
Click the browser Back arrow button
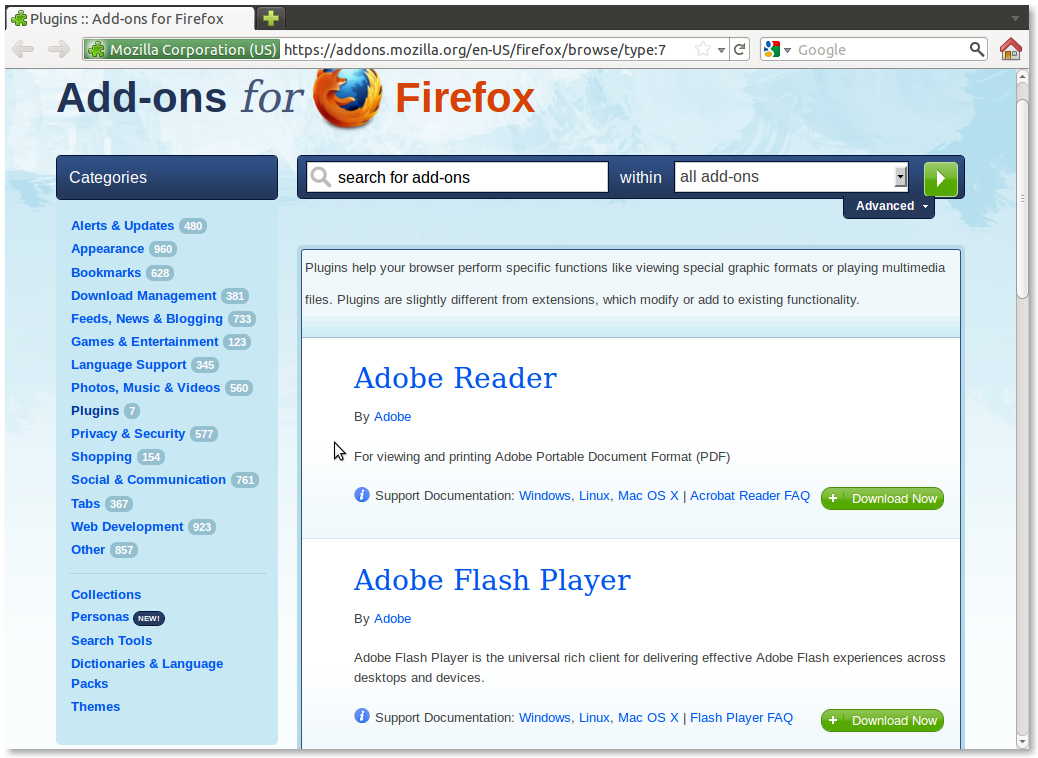[x=23, y=49]
